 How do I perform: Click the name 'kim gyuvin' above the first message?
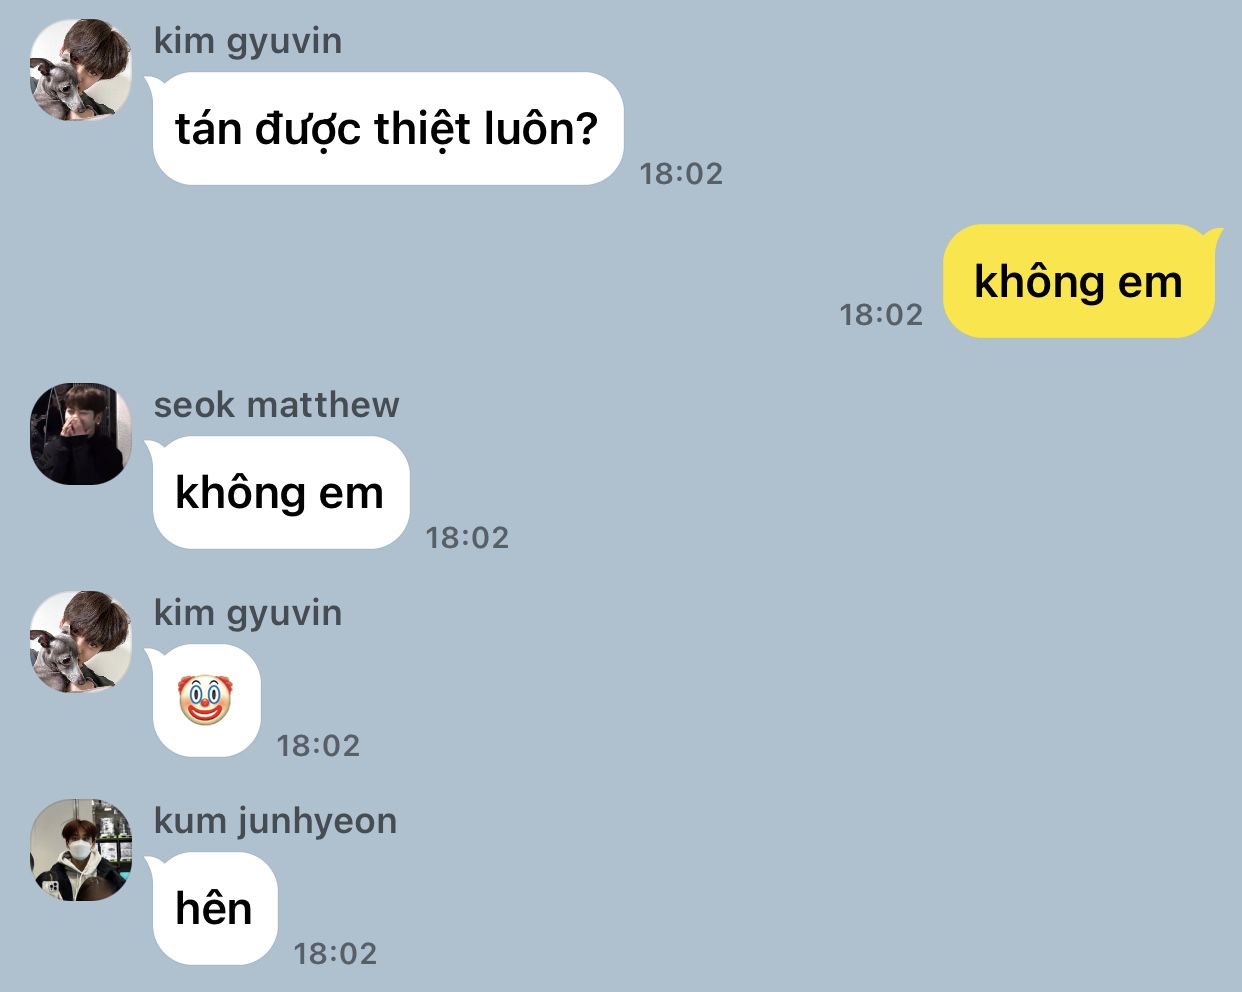click(248, 41)
